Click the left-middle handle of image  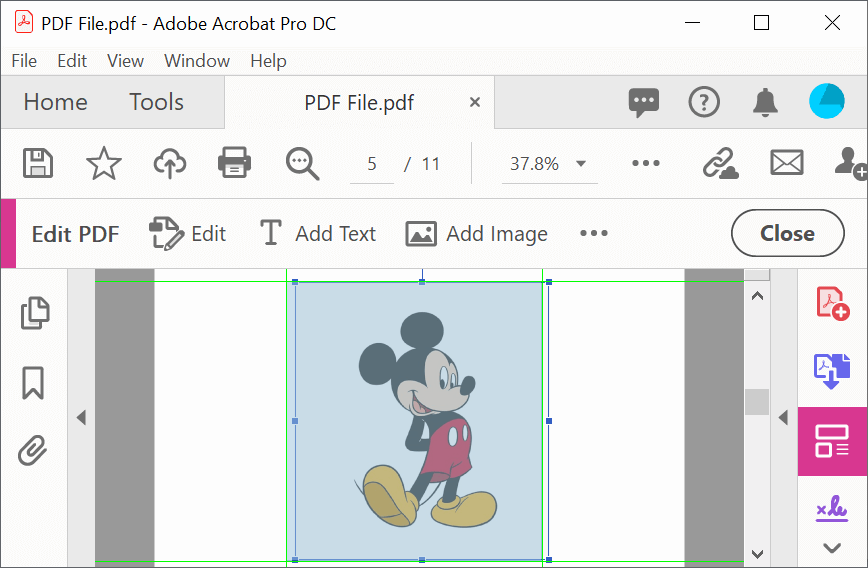(295, 421)
